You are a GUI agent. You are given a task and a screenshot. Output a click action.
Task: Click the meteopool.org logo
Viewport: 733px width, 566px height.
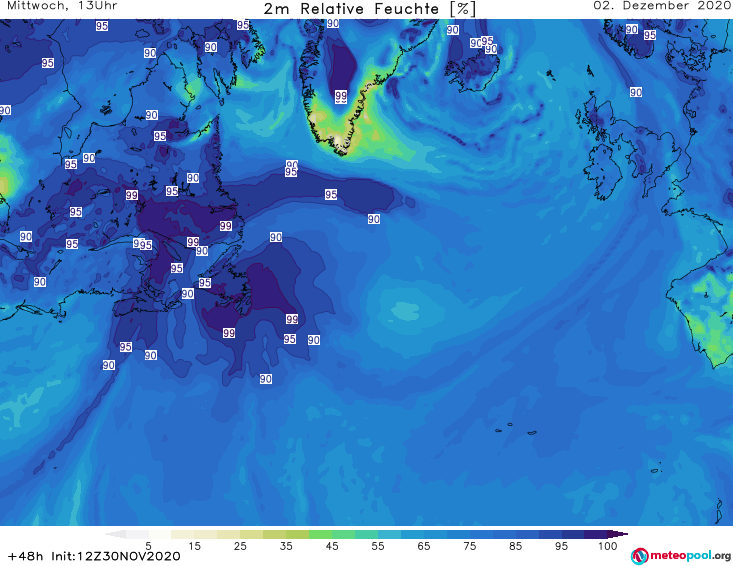[x=681, y=556]
